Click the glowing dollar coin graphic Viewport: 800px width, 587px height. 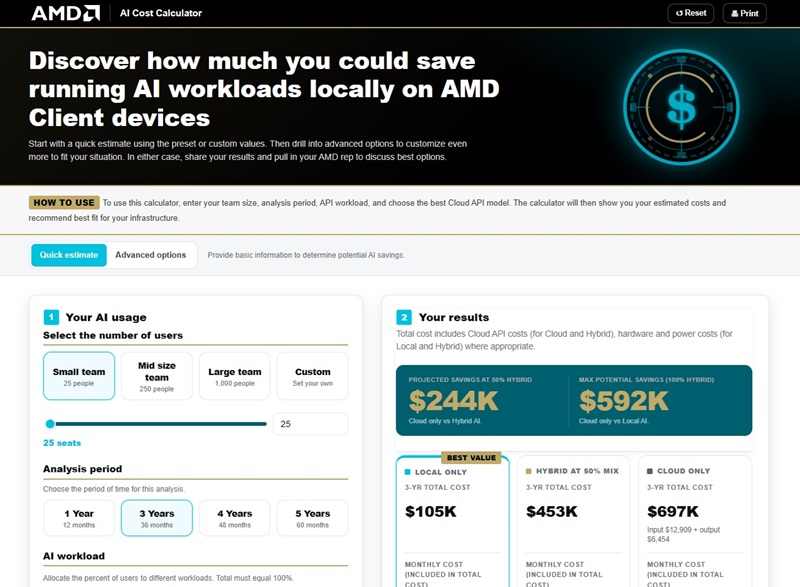682,107
